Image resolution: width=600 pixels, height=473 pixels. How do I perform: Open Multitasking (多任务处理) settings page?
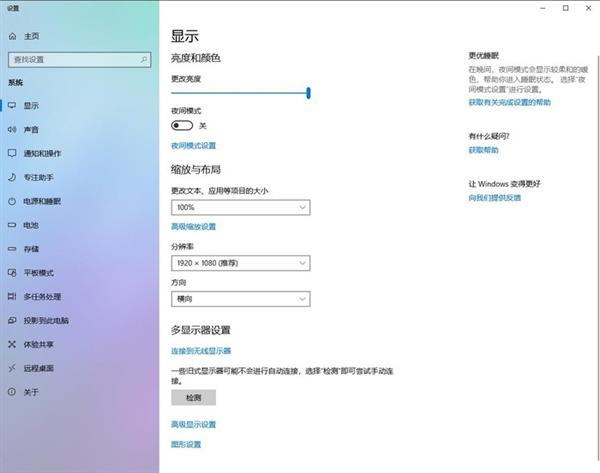coord(42,297)
